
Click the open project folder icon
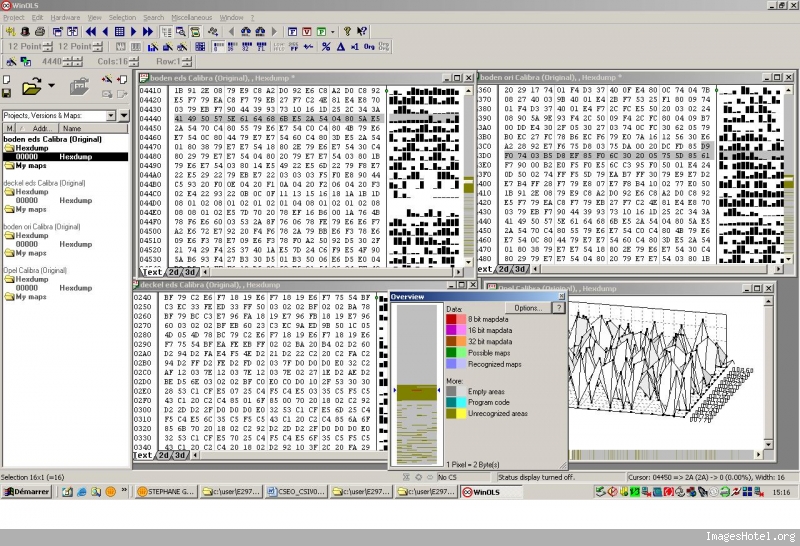31,87
